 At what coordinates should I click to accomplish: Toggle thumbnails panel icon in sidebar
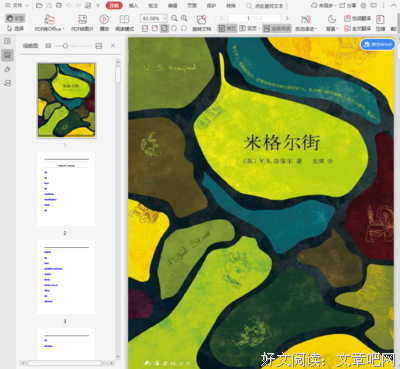pos(7,55)
